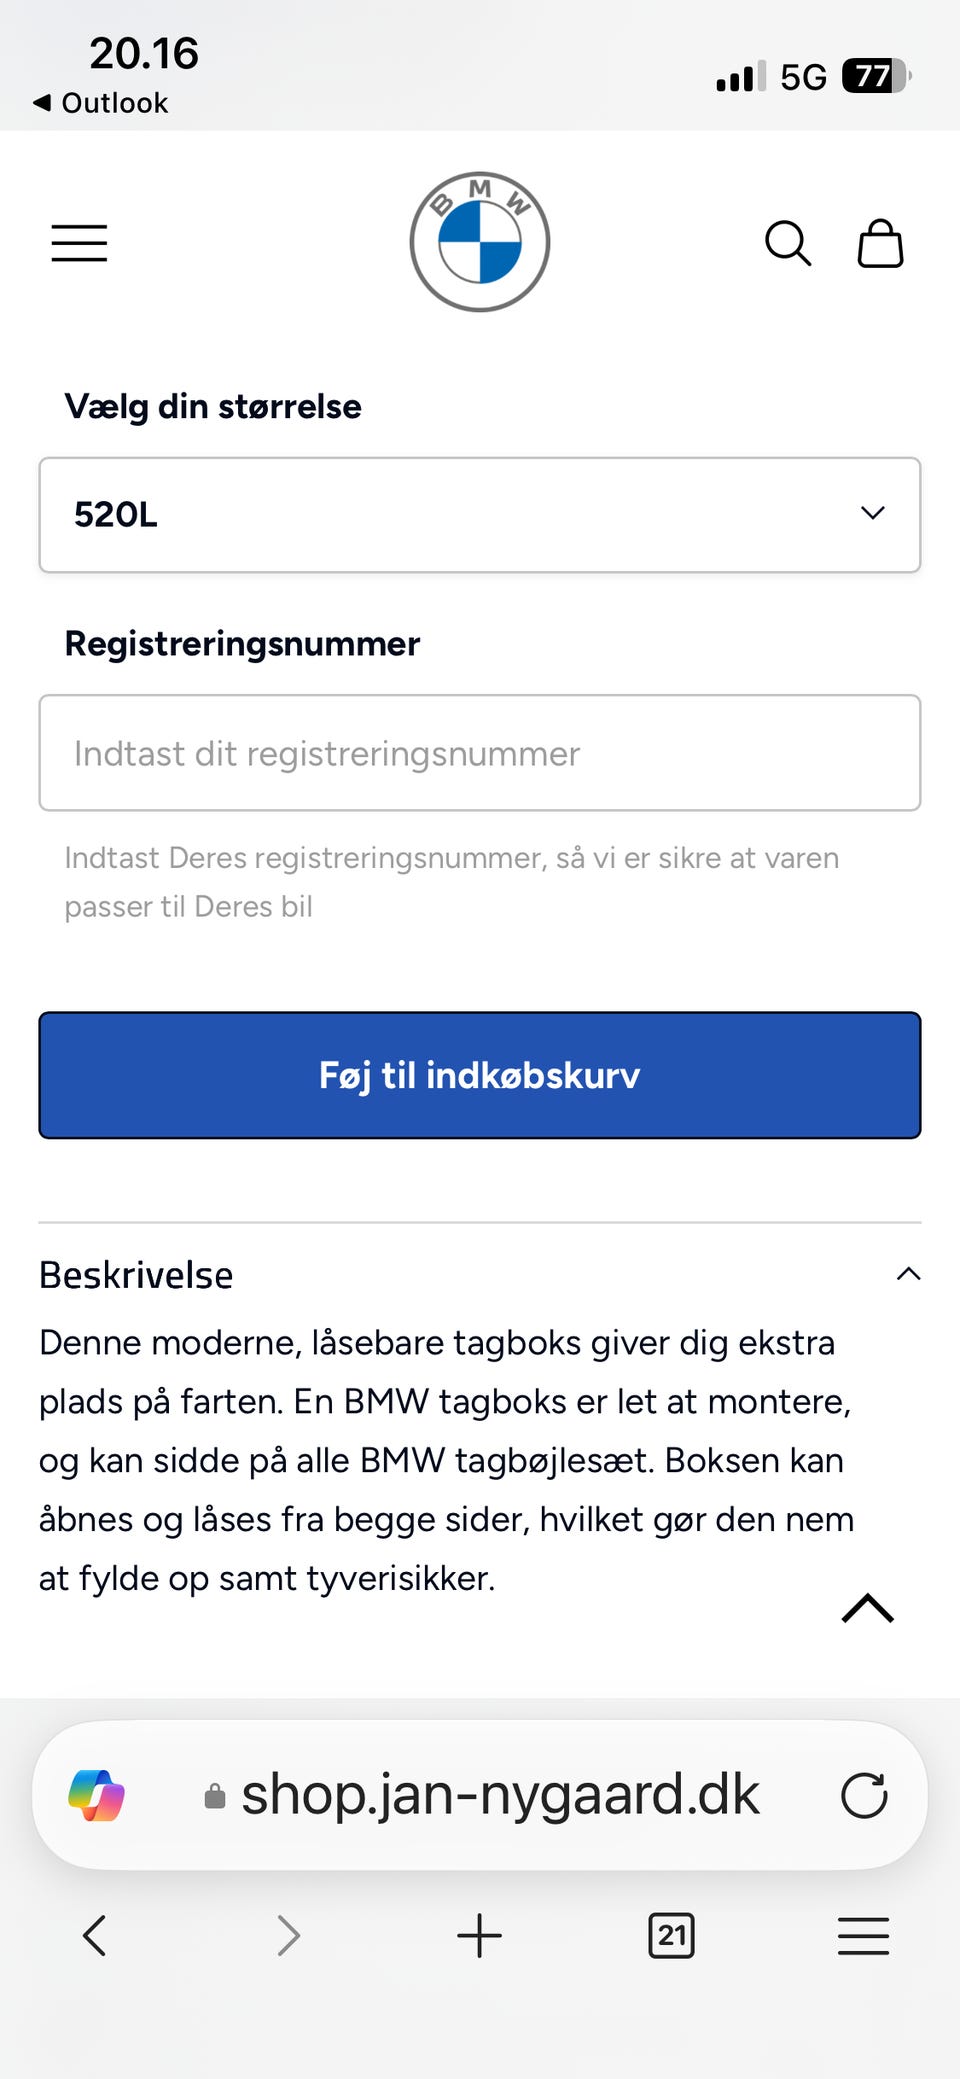The width and height of the screenshot is (960, 2079).
Task: Open the Copilot icon in address bar
Action: (x=96, y=1795)
